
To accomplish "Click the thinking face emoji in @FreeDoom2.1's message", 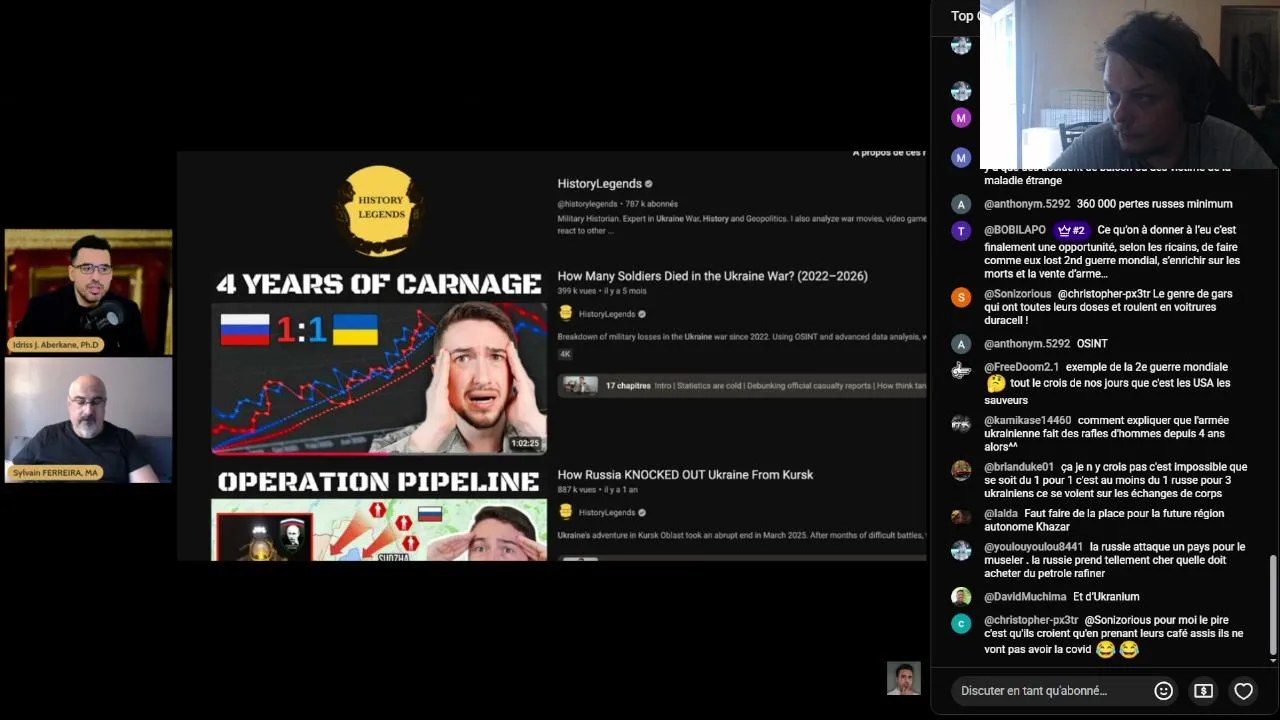I will pyautogui.click(x=996, y=383).
